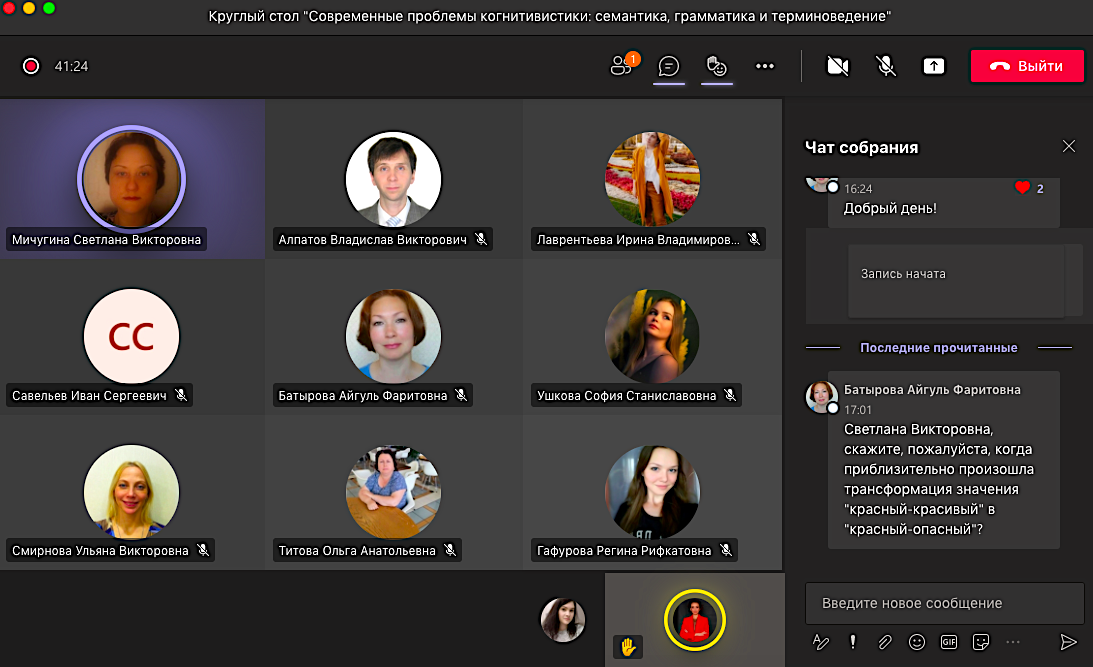This screenshot has width=1093, height=667.
Task: Click the Введите новое сообщение input field
Action: pos(944,603)
